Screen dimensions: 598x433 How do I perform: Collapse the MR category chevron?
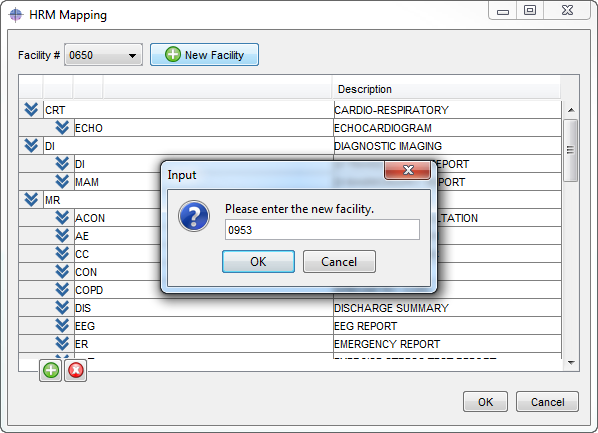[31, 200]
